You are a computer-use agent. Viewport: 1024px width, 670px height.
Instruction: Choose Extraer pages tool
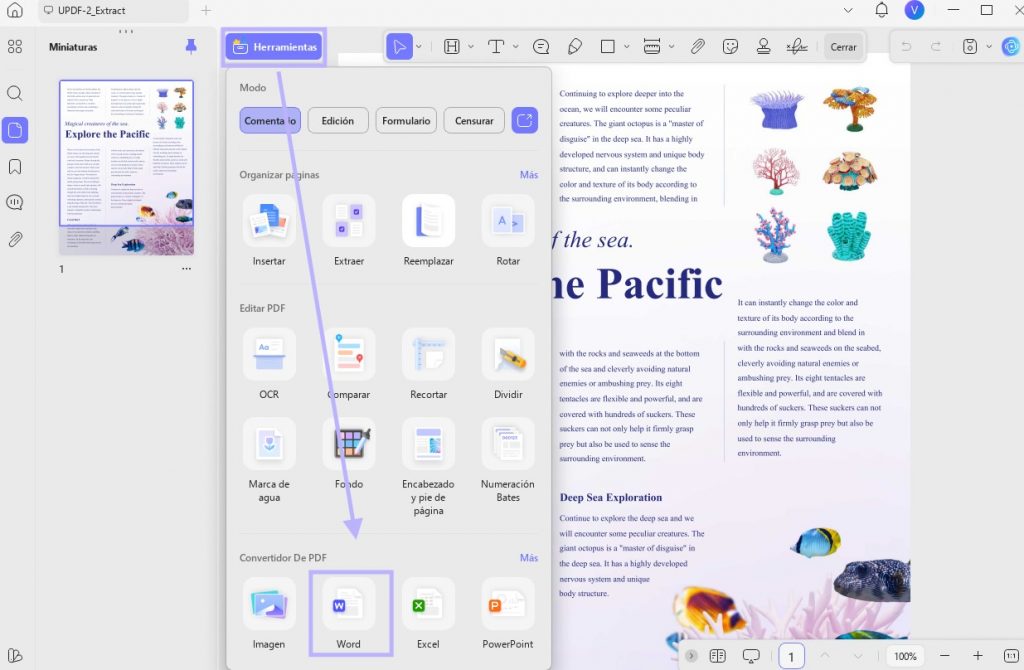349,231
